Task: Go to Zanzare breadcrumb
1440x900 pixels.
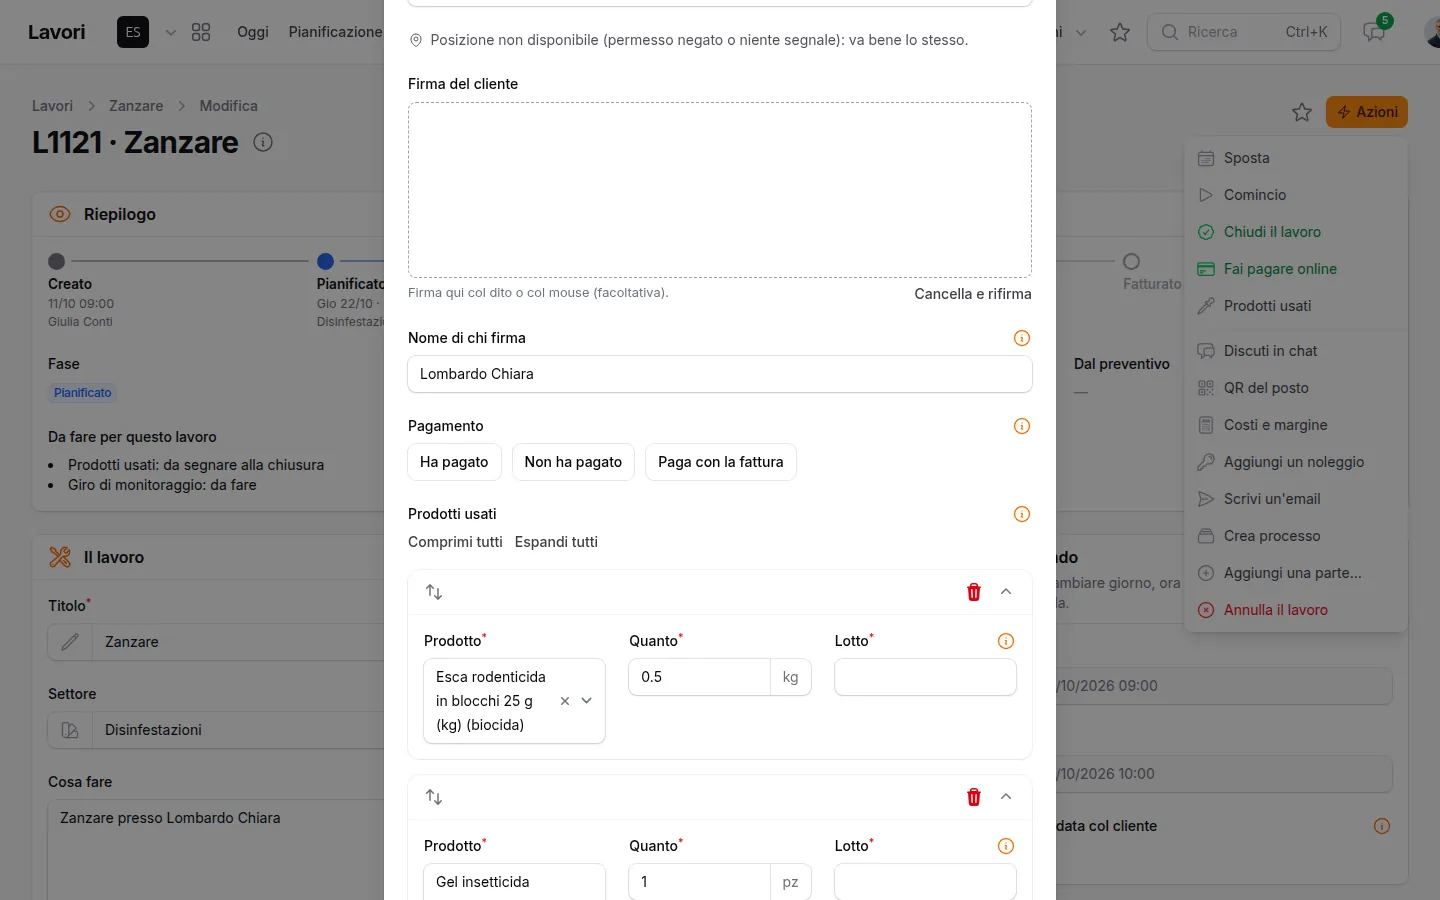Action: pyautogui.click(x=136, y=106)
